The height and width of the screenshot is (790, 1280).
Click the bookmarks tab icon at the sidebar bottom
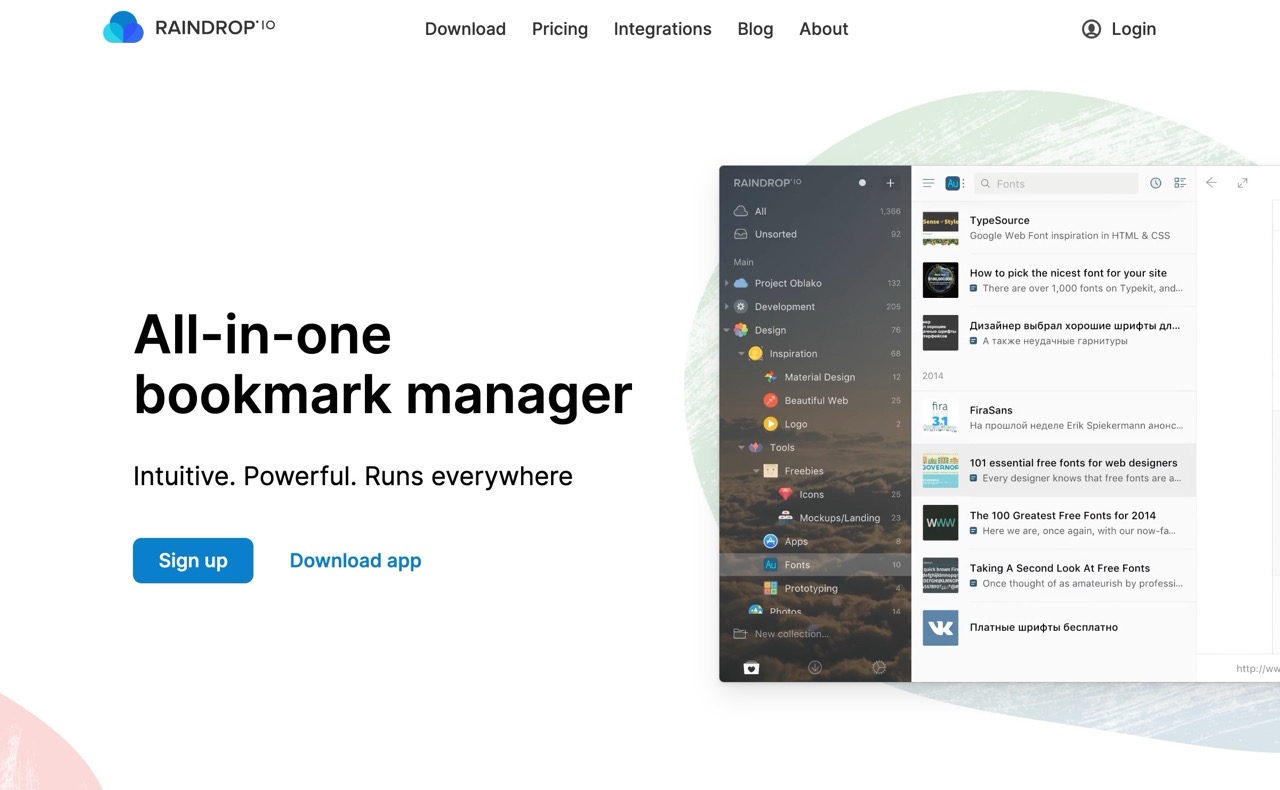tap(752, 668)
